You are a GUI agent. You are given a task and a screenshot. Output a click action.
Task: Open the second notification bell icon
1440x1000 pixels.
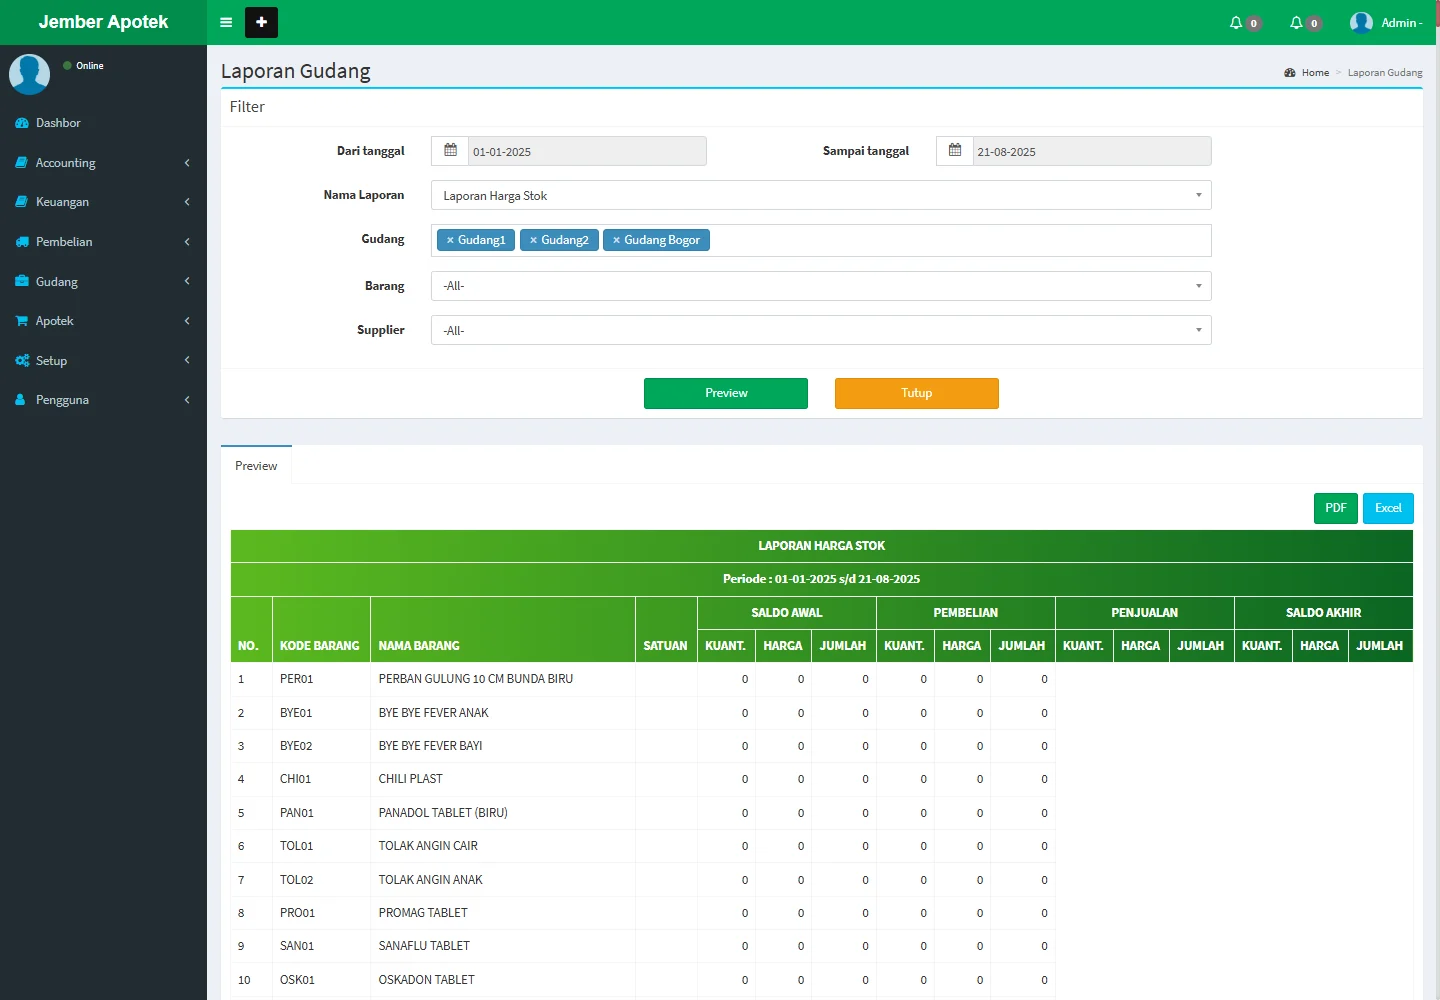click(x=1297, y=23)
